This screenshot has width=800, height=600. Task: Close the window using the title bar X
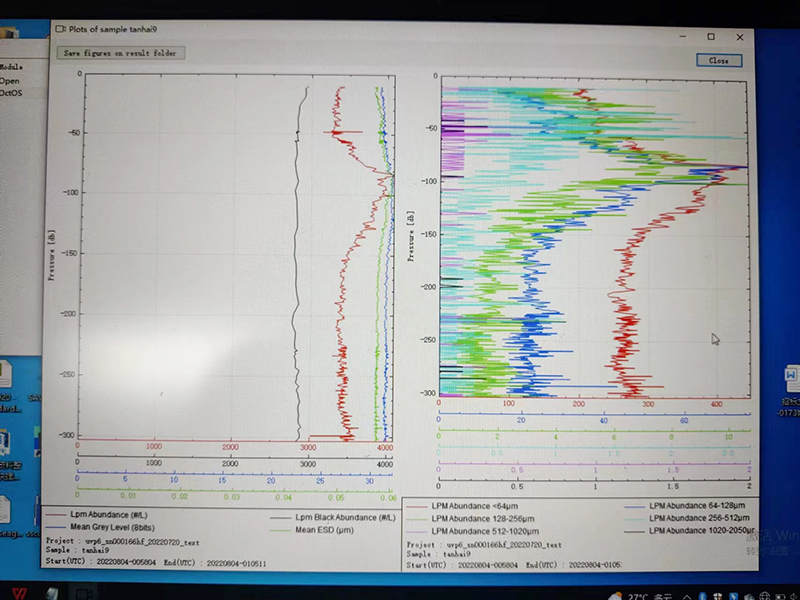tap(740, 37)
